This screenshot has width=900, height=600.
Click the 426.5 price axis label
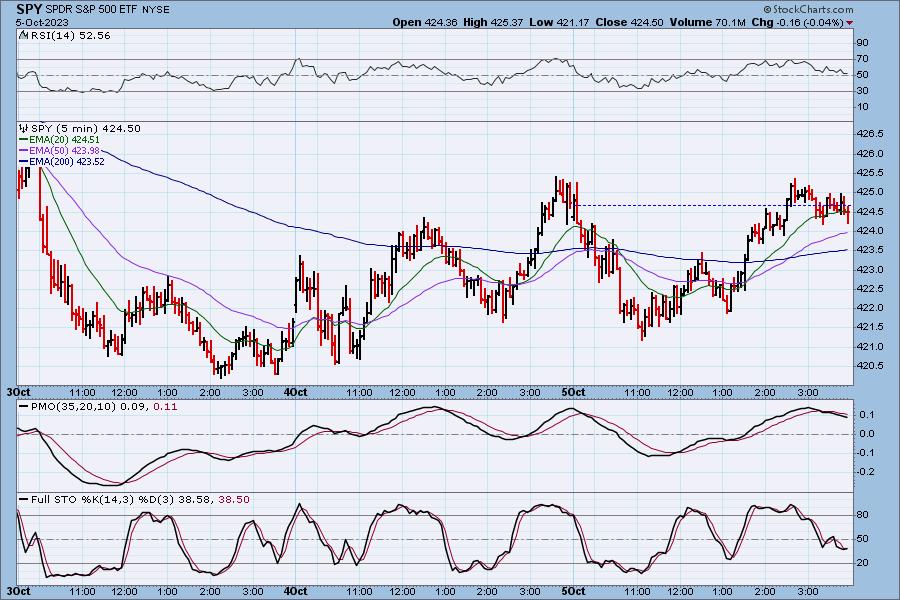870,134
